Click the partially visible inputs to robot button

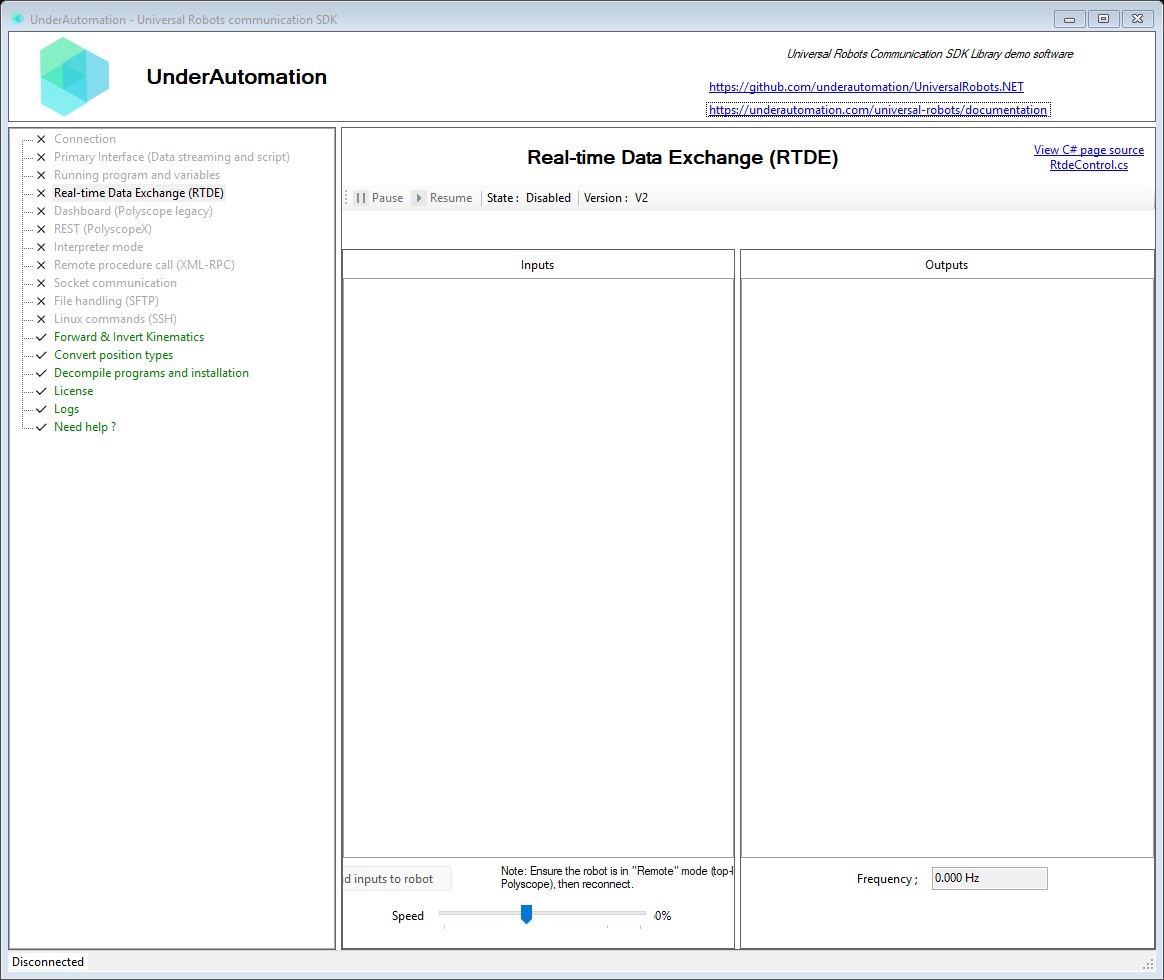coord(396,879)
